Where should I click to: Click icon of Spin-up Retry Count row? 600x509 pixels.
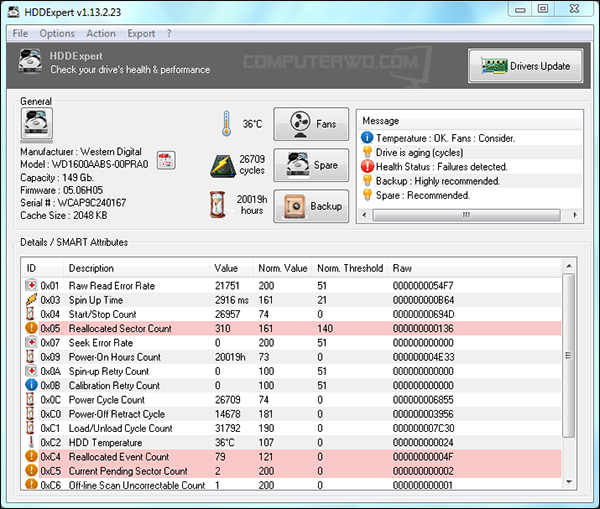[x=31, y=370]
